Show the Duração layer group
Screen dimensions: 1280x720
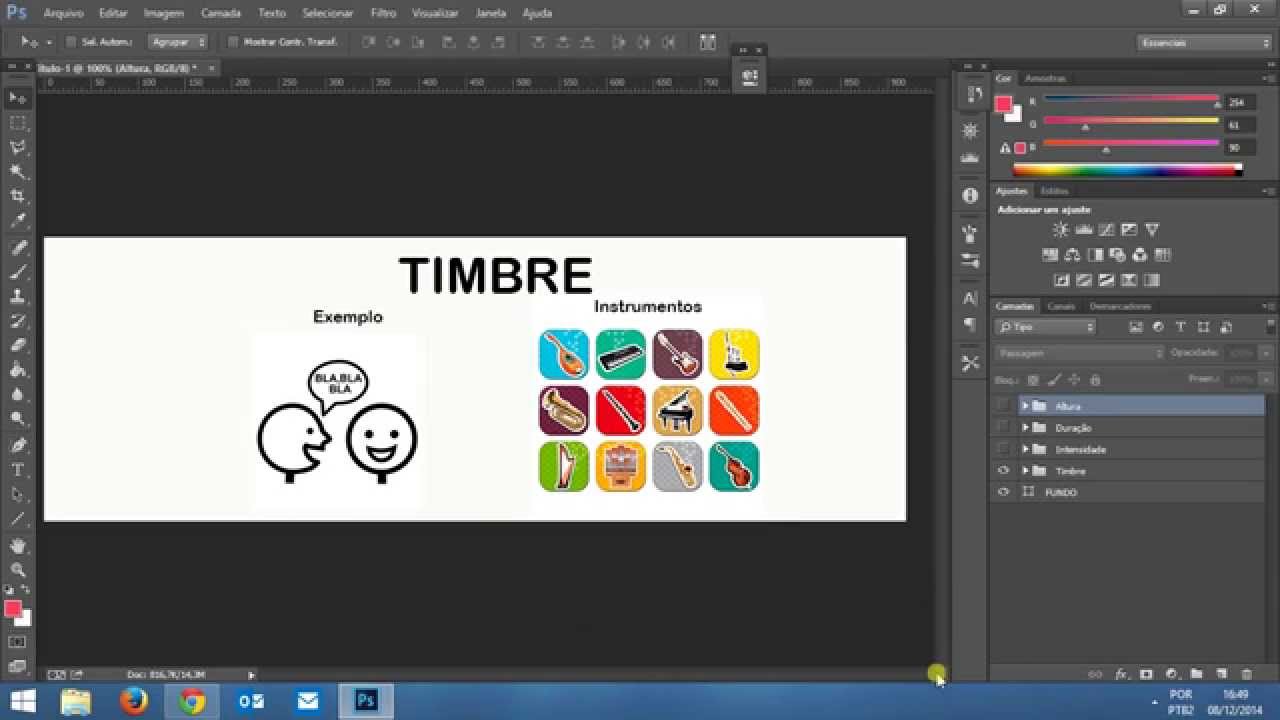tap(1003, 428)
